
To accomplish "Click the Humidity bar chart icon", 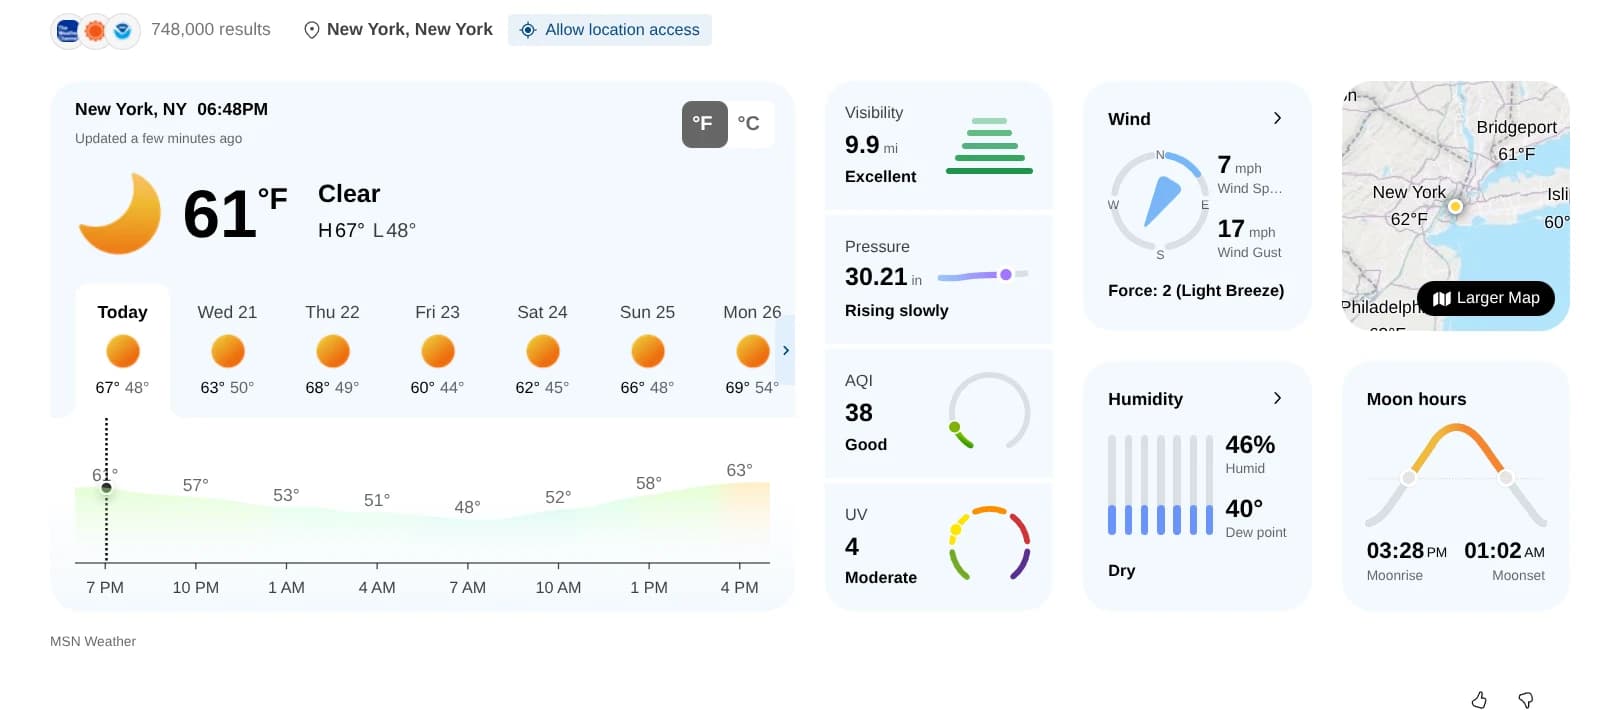I will tap(1160, 485).
